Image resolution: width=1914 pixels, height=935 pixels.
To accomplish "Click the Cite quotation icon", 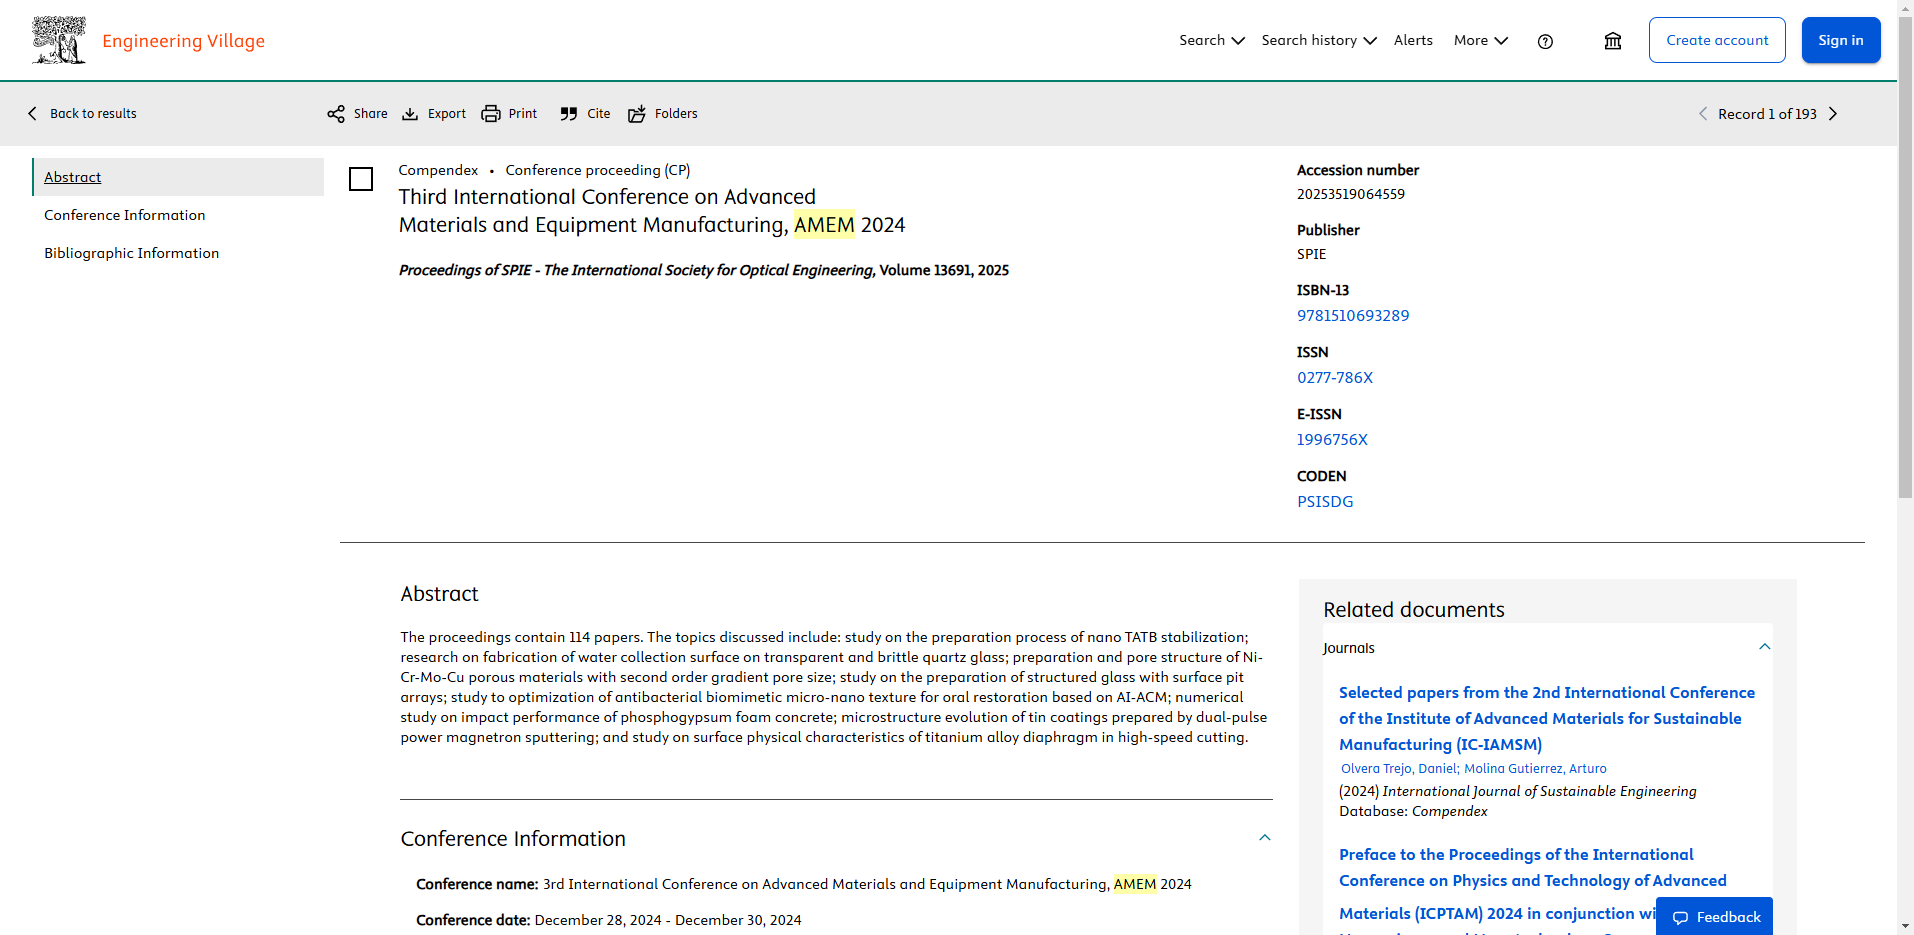I will click(x=569, y=114).
